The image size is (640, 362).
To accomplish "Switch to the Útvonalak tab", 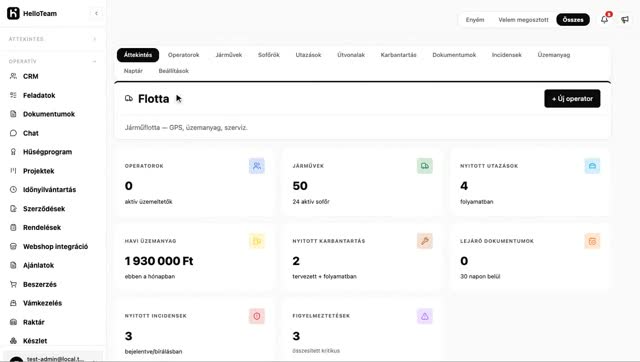I will coord(351,55).
